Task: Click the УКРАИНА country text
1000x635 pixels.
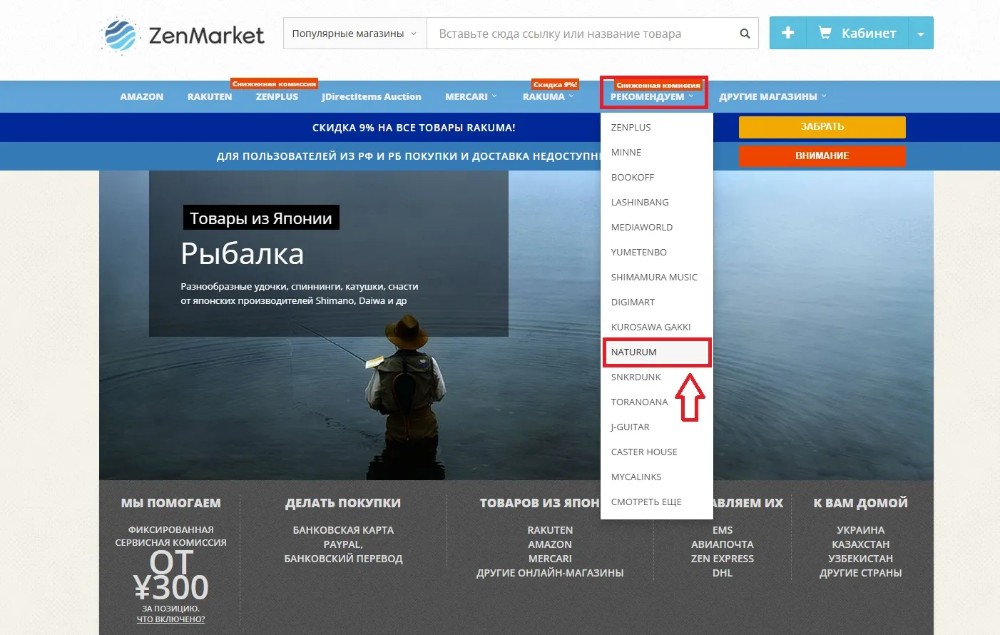Action: pyautogui.click(x=860, y=530)
